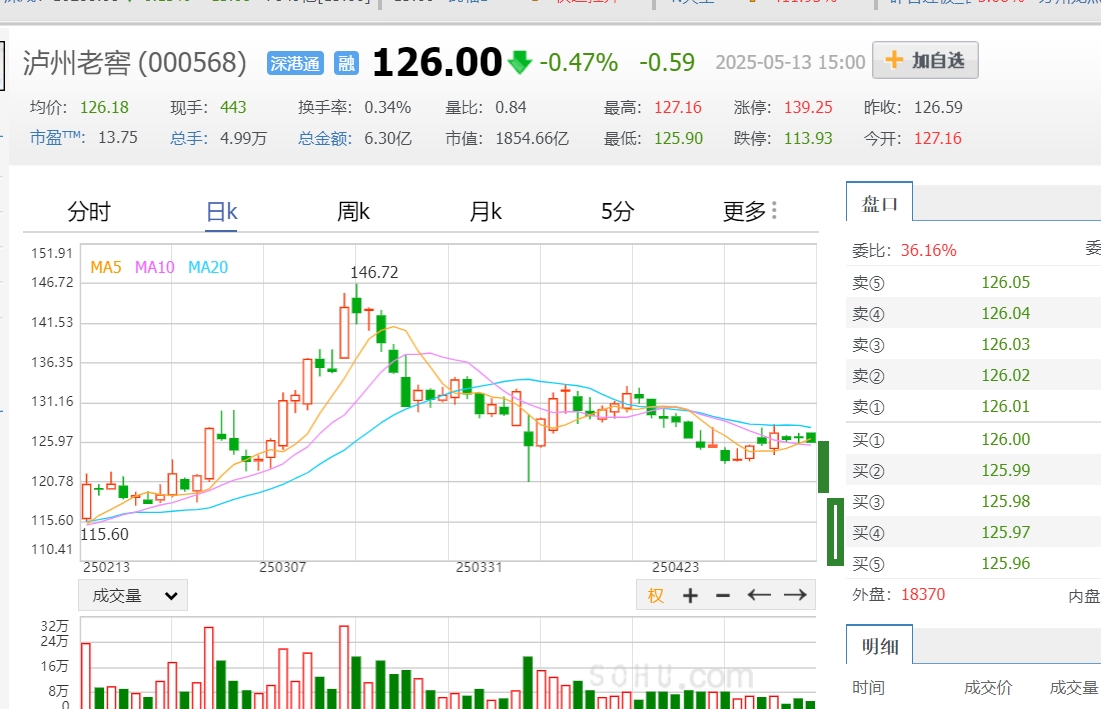The image size is (1101, 709).
Task: Zoom out the chart with minus icon
Action: pos(723,595)
